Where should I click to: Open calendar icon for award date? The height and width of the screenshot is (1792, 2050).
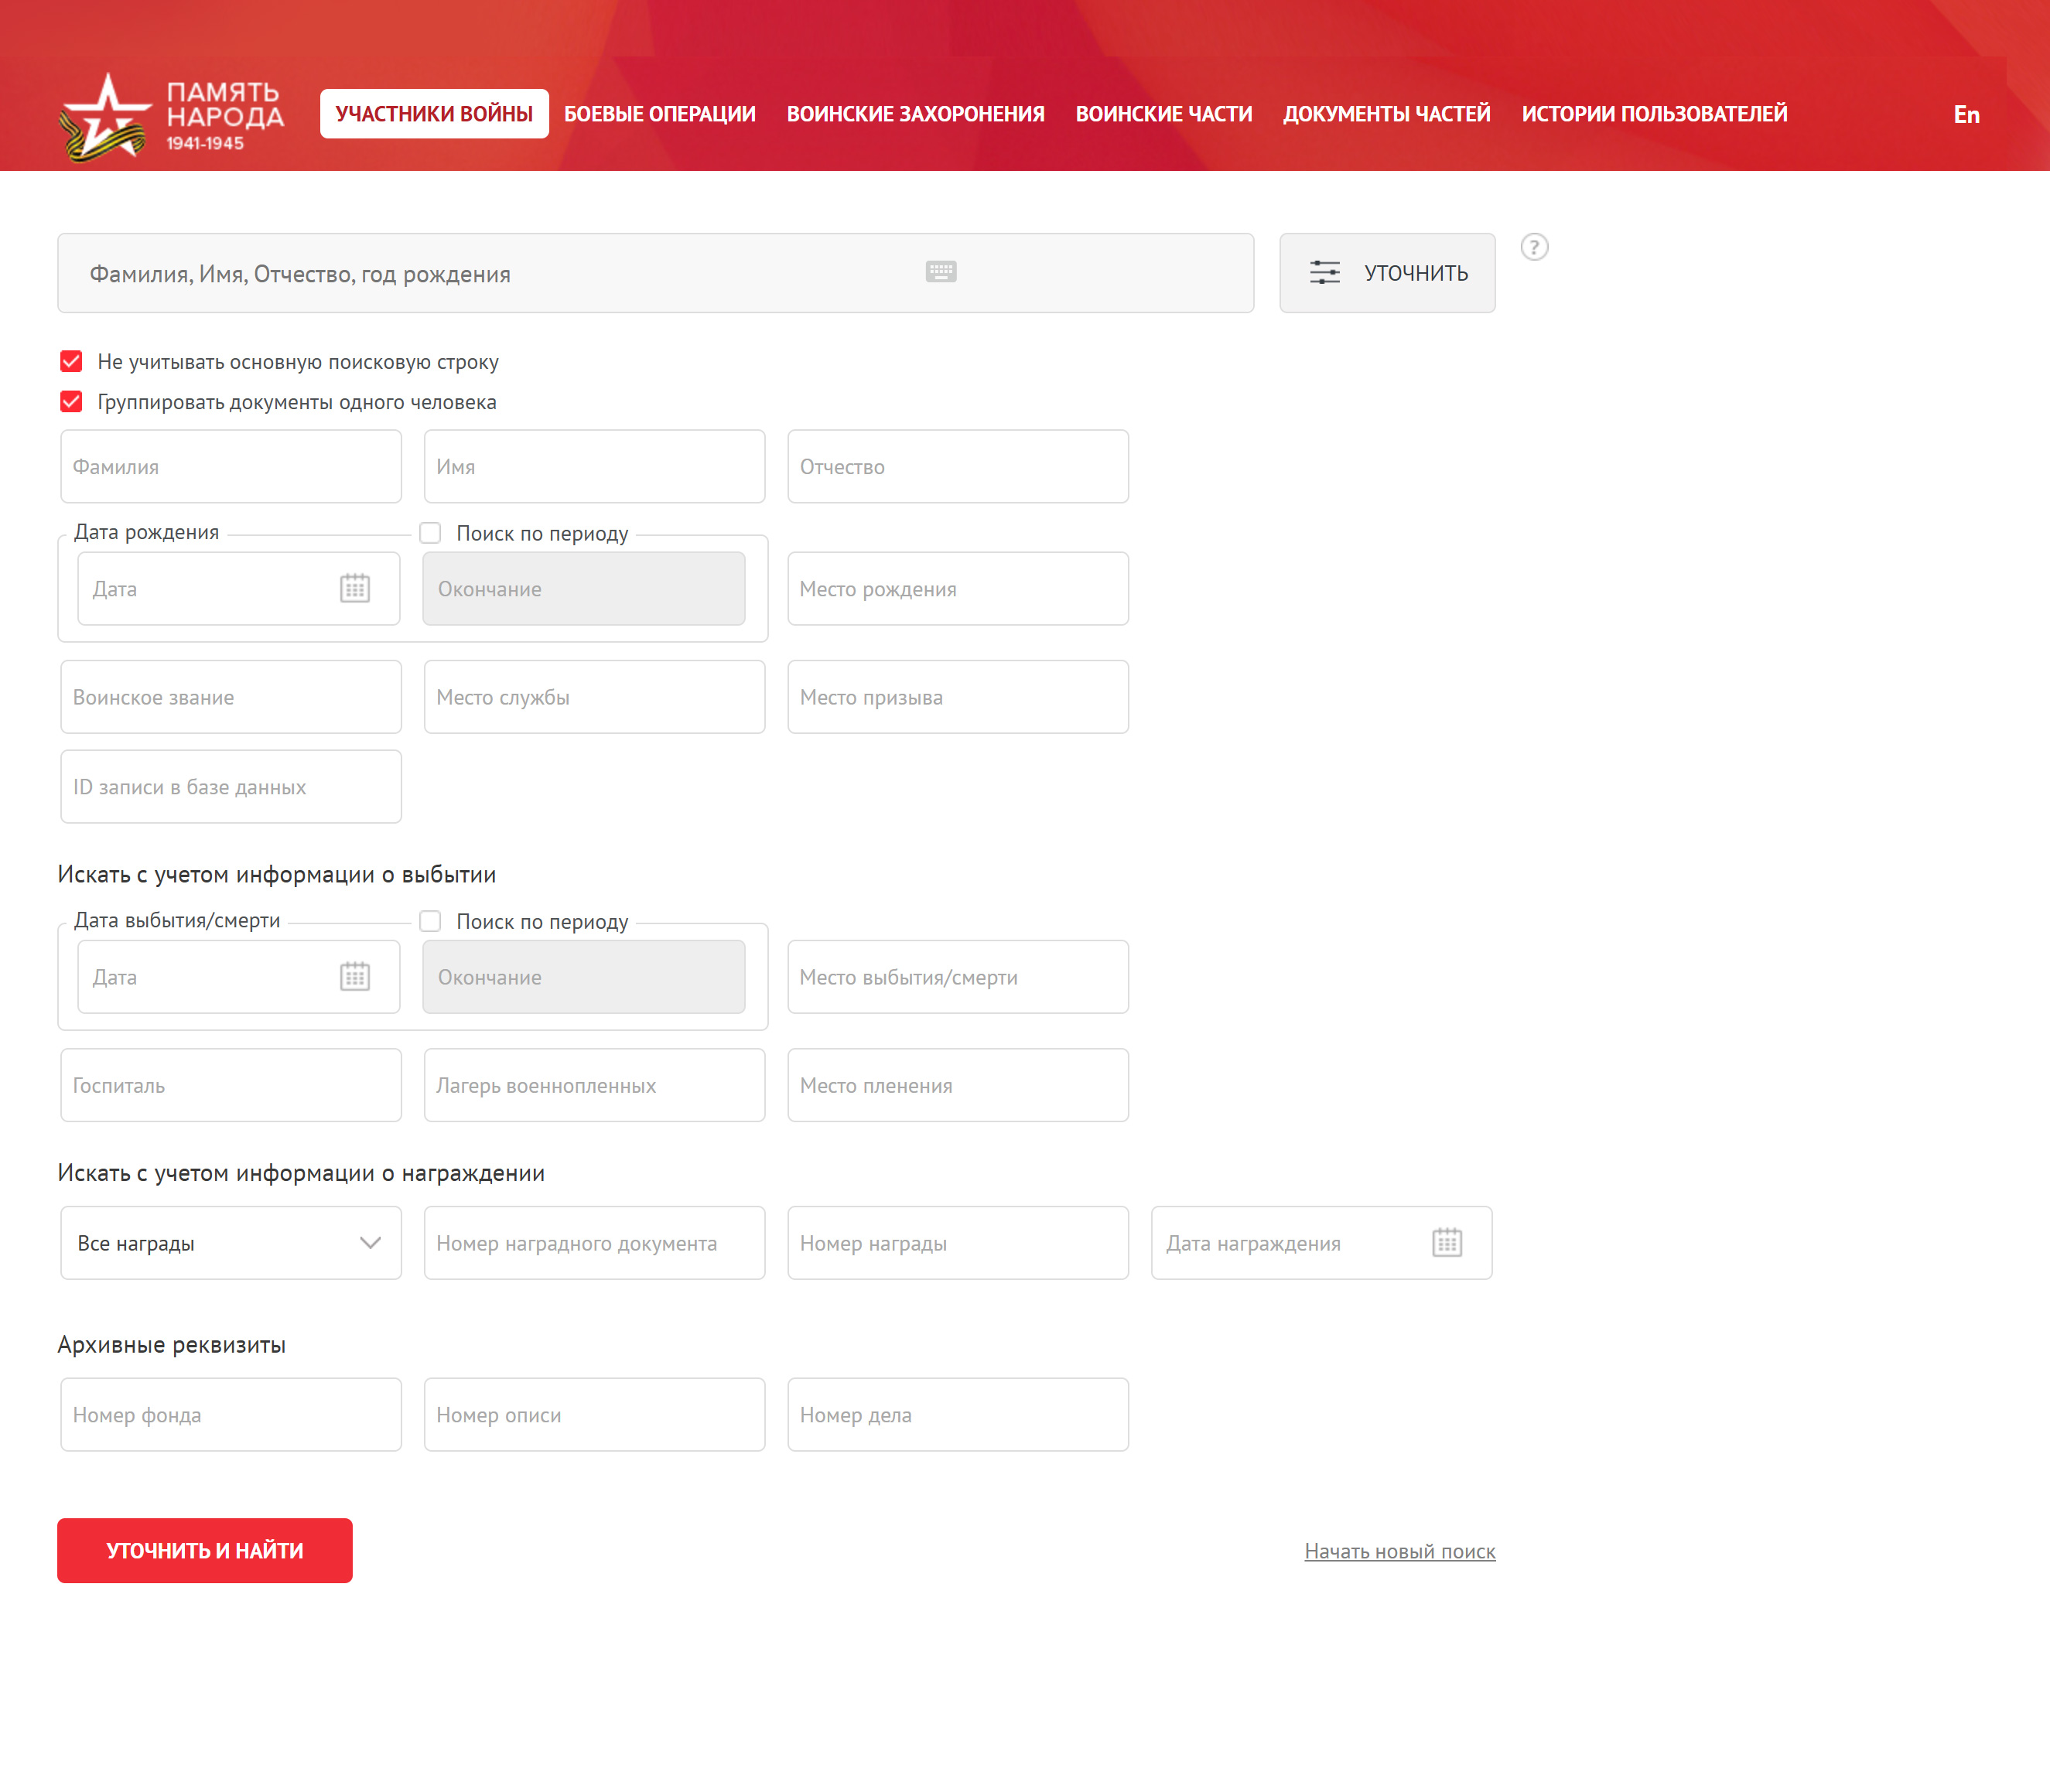pos(1446,1242)
